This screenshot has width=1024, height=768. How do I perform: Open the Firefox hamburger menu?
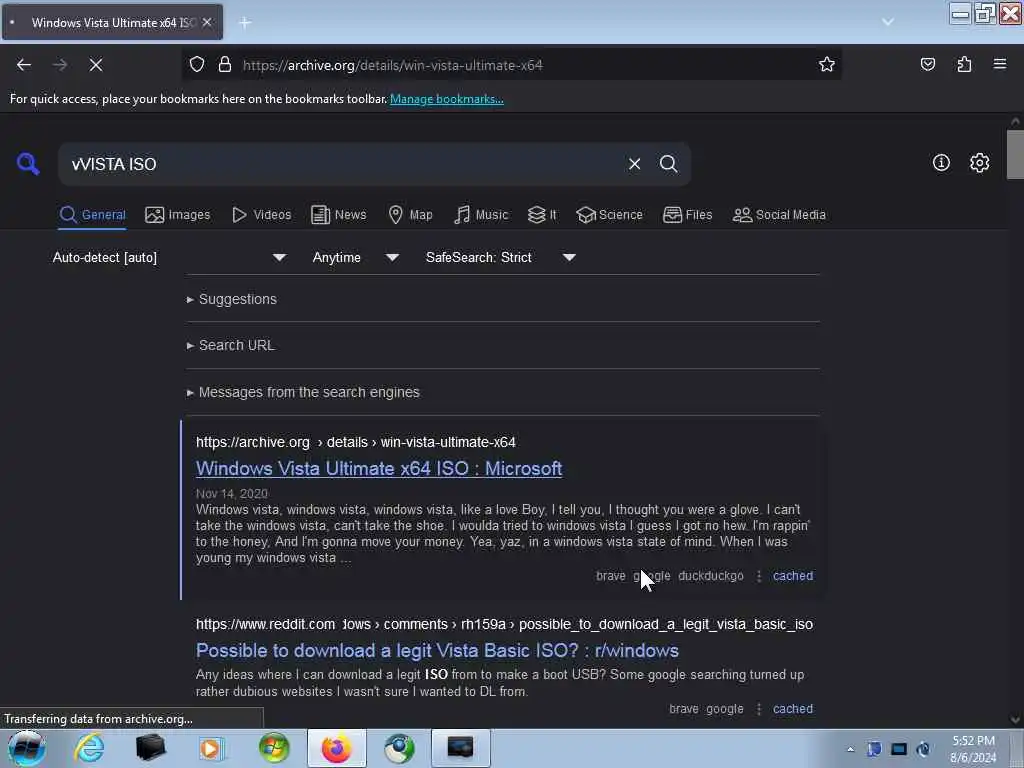(x=999, y=65)
